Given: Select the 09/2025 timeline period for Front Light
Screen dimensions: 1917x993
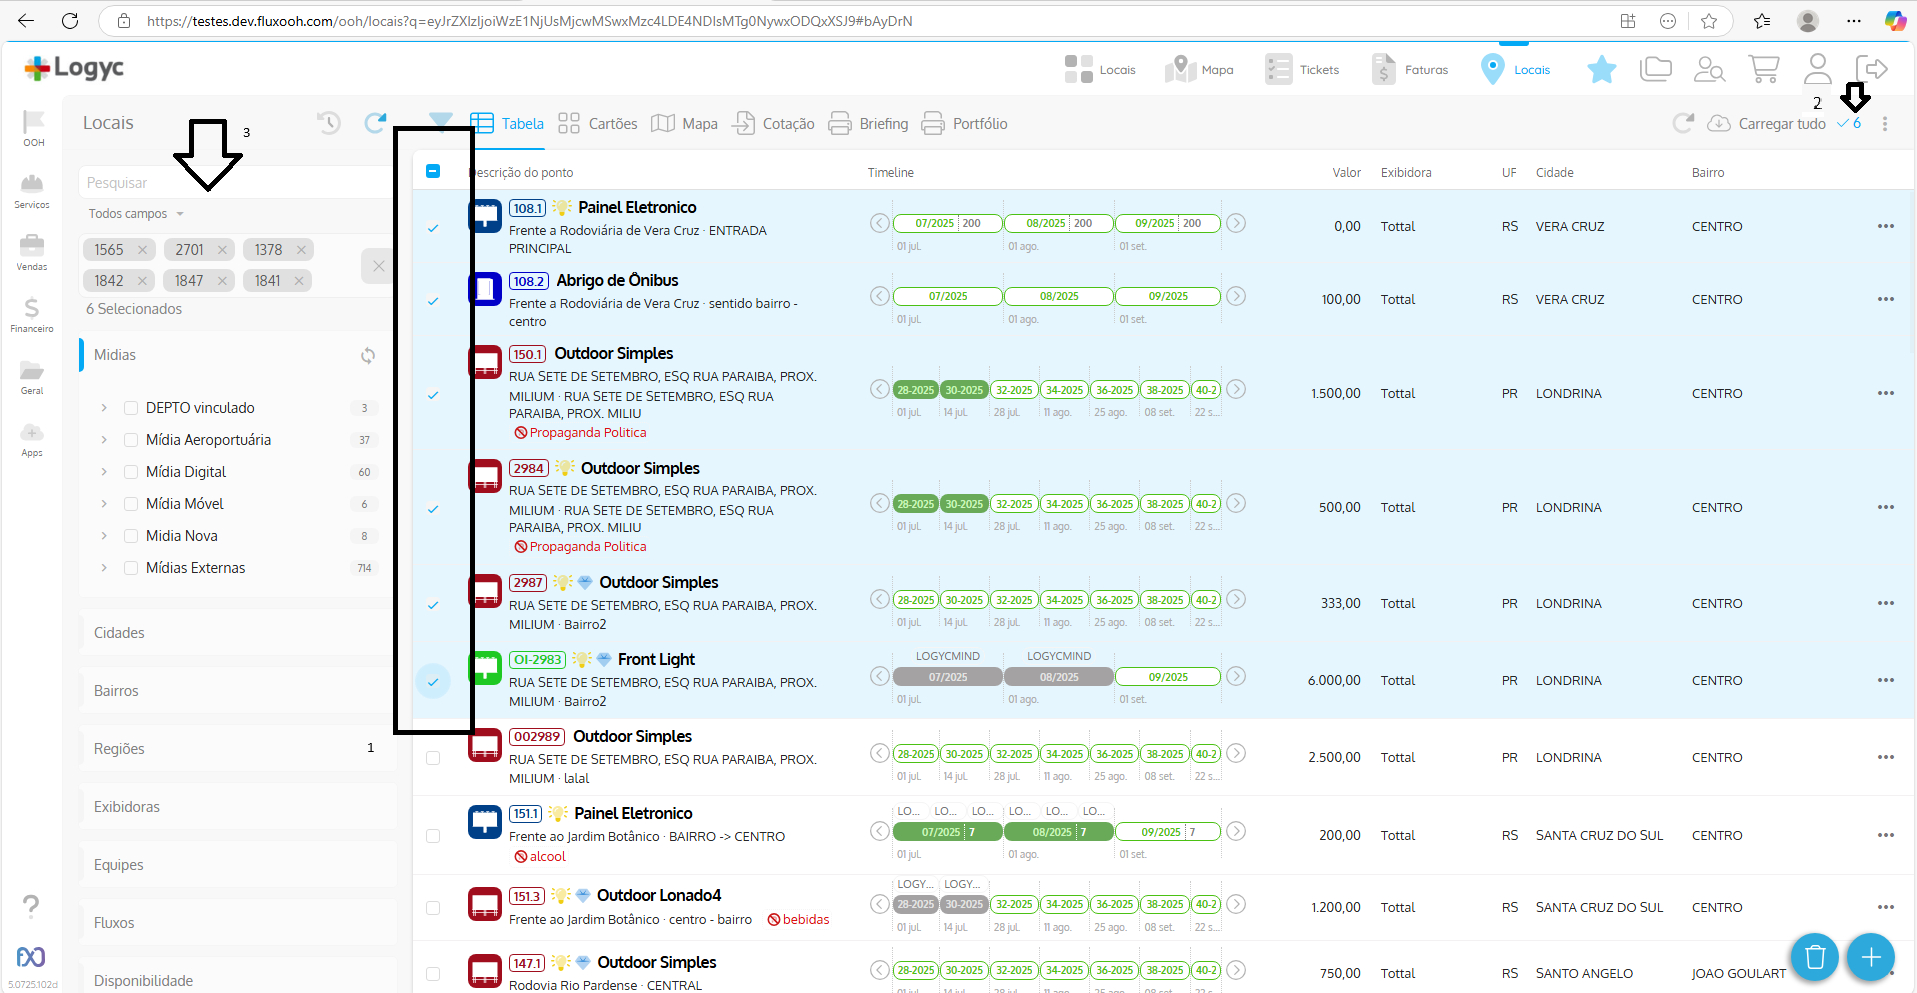Looking at the screenshot, I should coord(1167,677).
